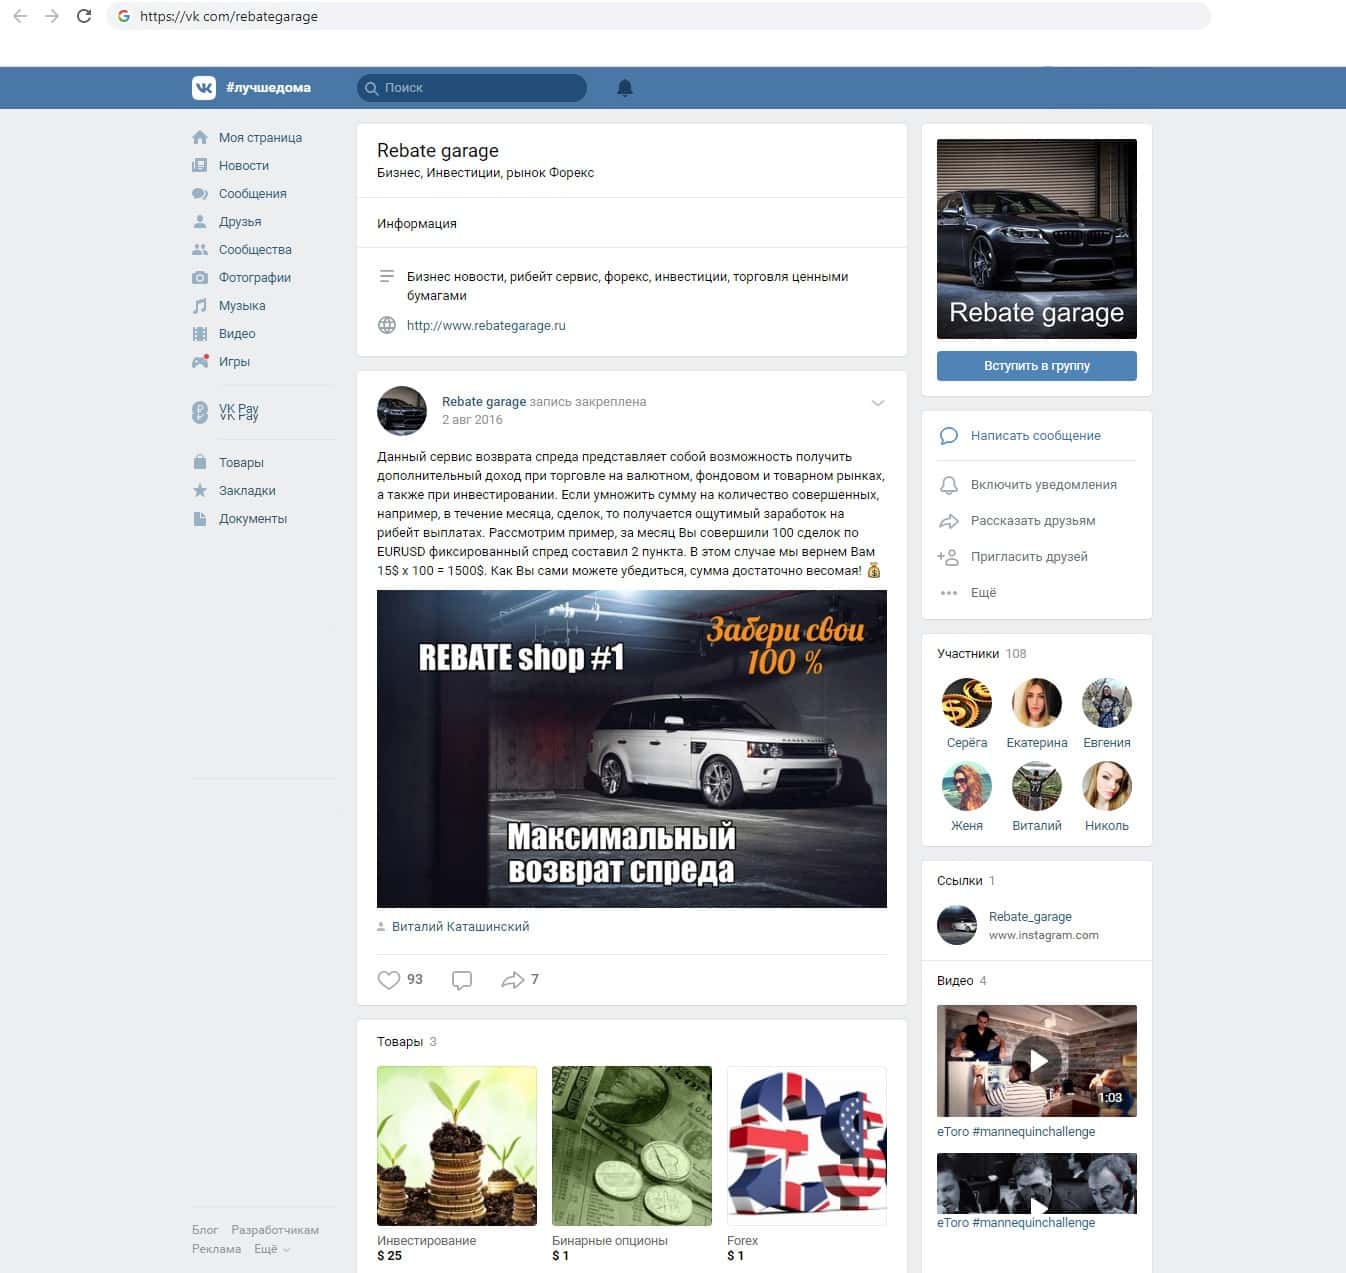Image resolution: width=1346 pixels, height=1273 pixels.
Task: Open the footer Ещё dropdown
Action: click(x=272, y=1249)
